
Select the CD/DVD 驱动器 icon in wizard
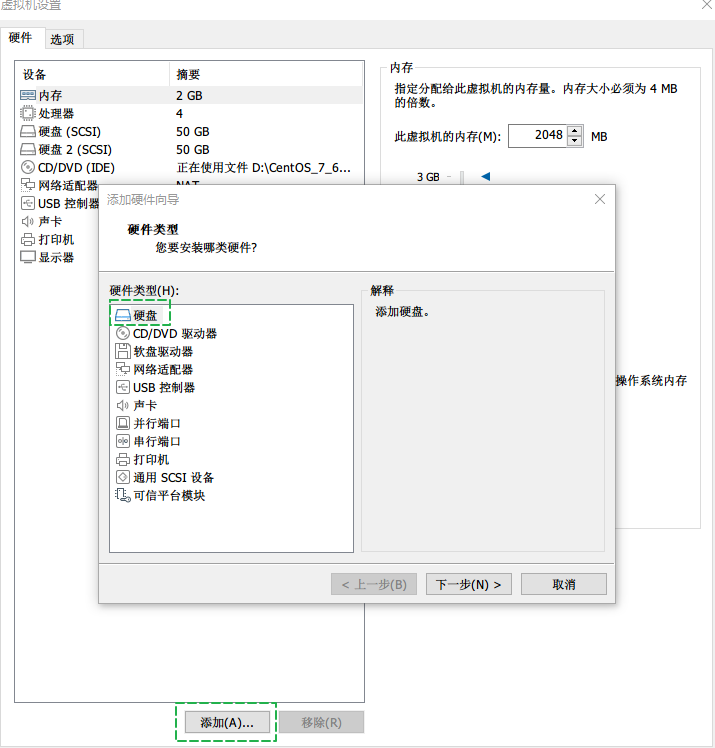pyautogui.click(x=123, y=334)
